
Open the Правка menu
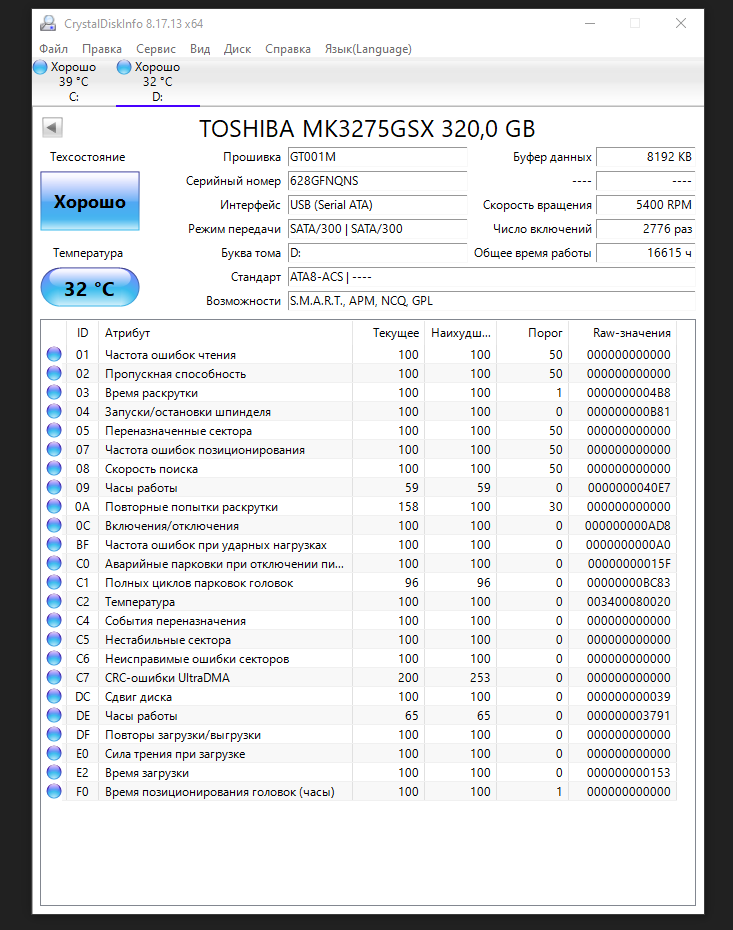click(102, 49)
